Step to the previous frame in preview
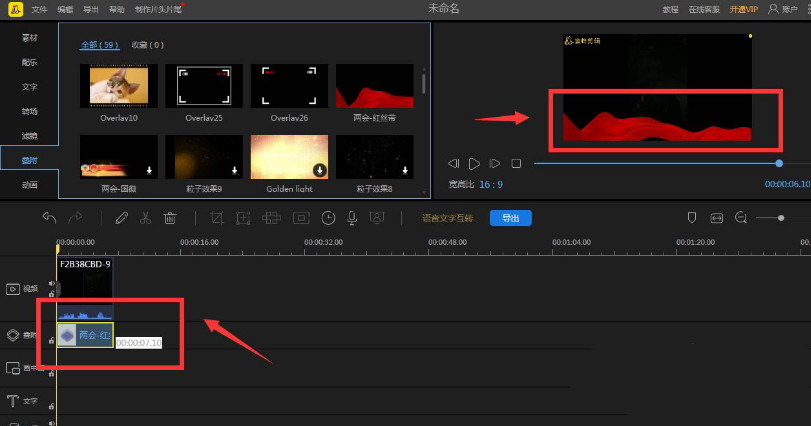The width and height of the screenshot is (811, 426). click(x=454, y=163)
